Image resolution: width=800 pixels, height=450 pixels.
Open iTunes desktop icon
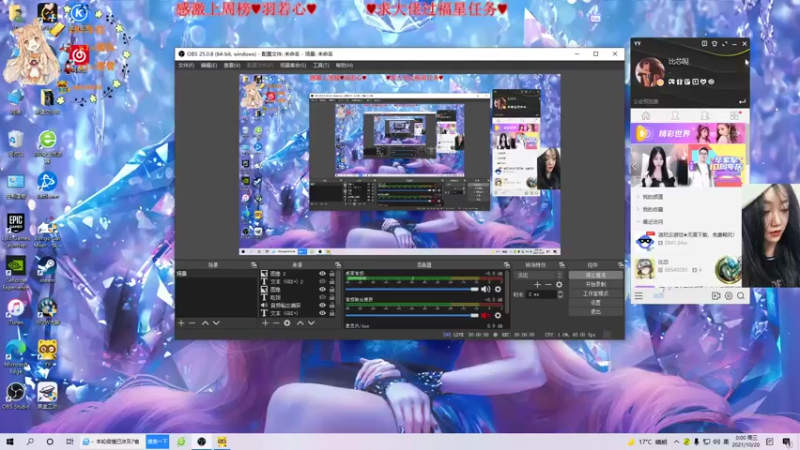16,312
